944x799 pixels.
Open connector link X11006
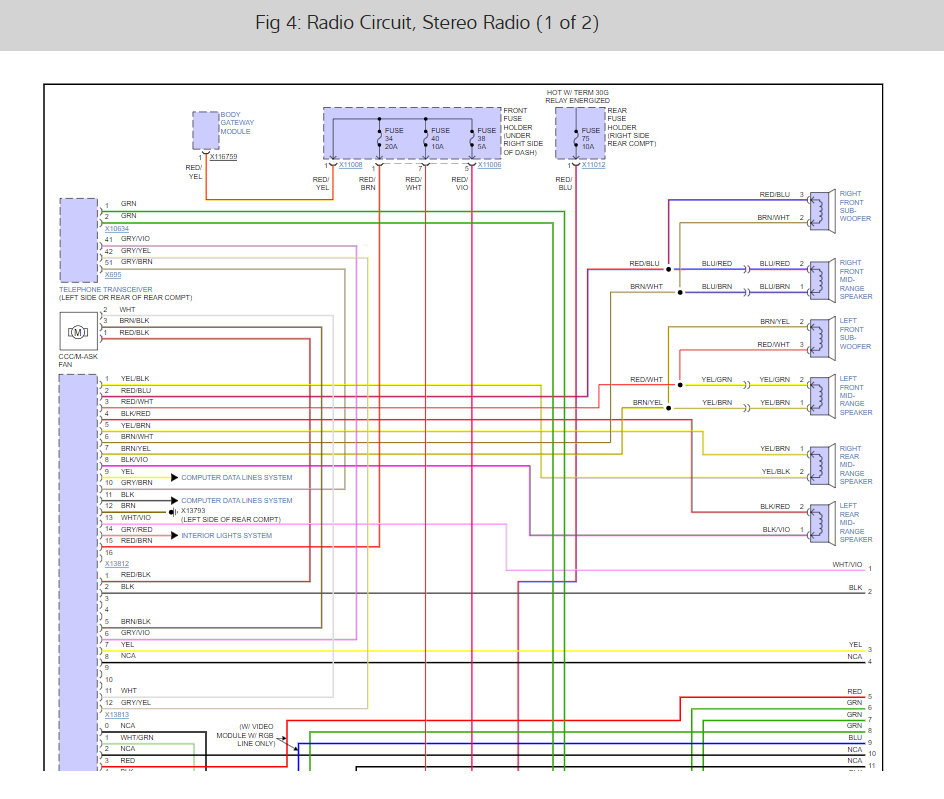click(x=489, y=165)
